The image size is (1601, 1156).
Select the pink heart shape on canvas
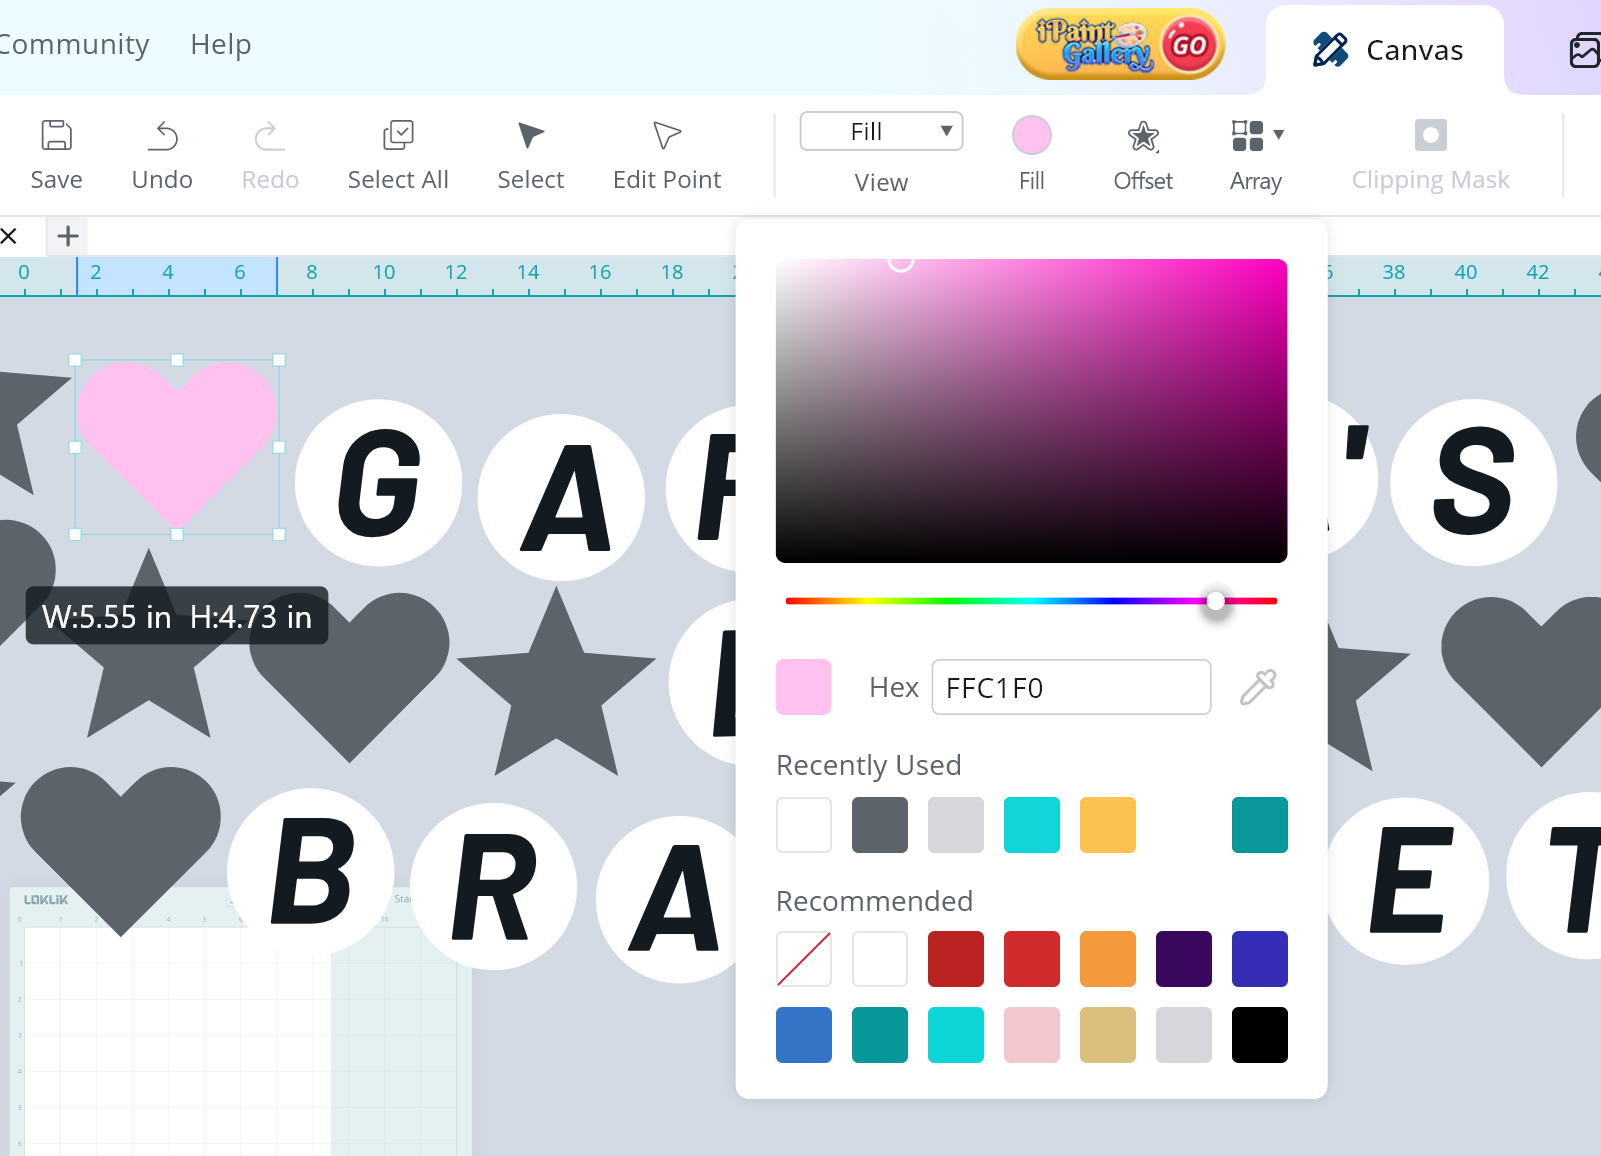pos(177,430)
